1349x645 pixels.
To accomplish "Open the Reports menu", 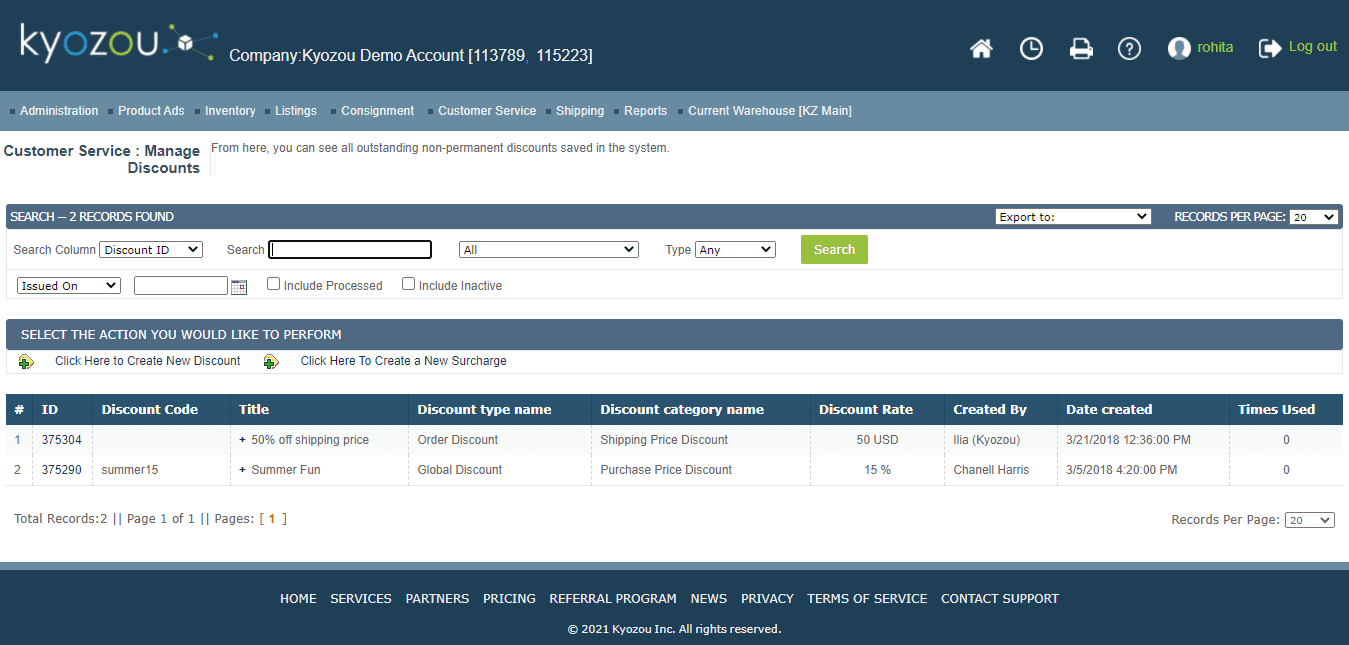I will [645, 111].
